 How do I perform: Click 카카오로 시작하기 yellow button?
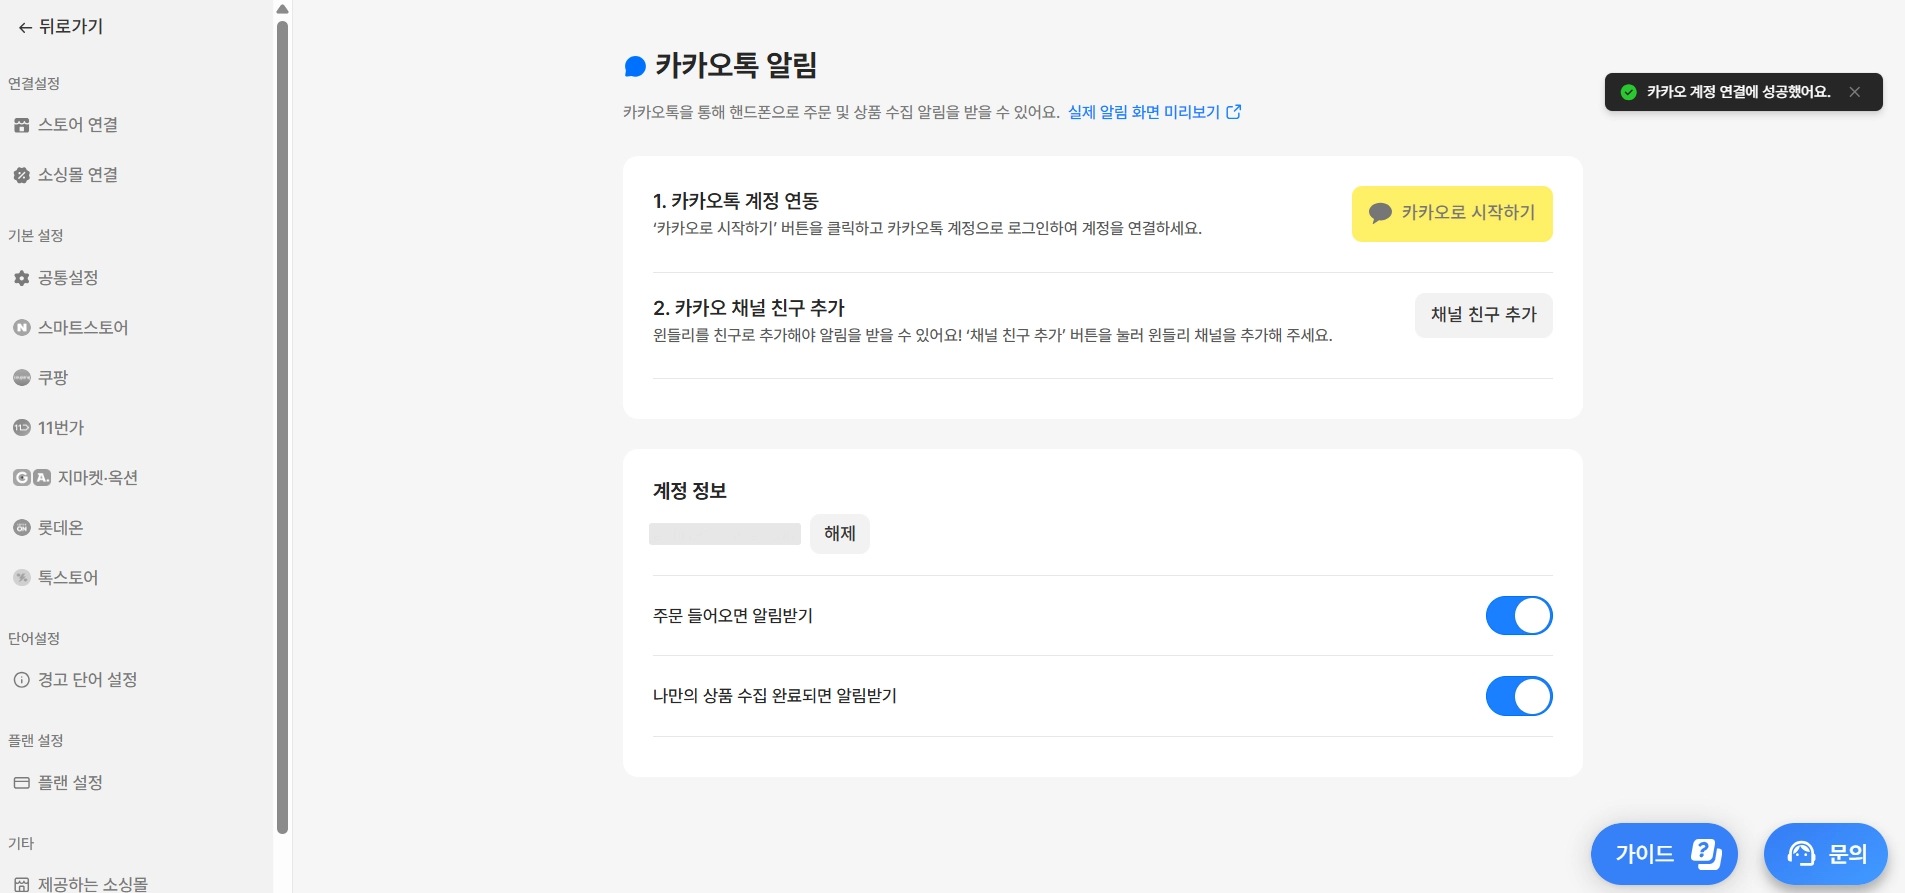tap(1452, 213)
